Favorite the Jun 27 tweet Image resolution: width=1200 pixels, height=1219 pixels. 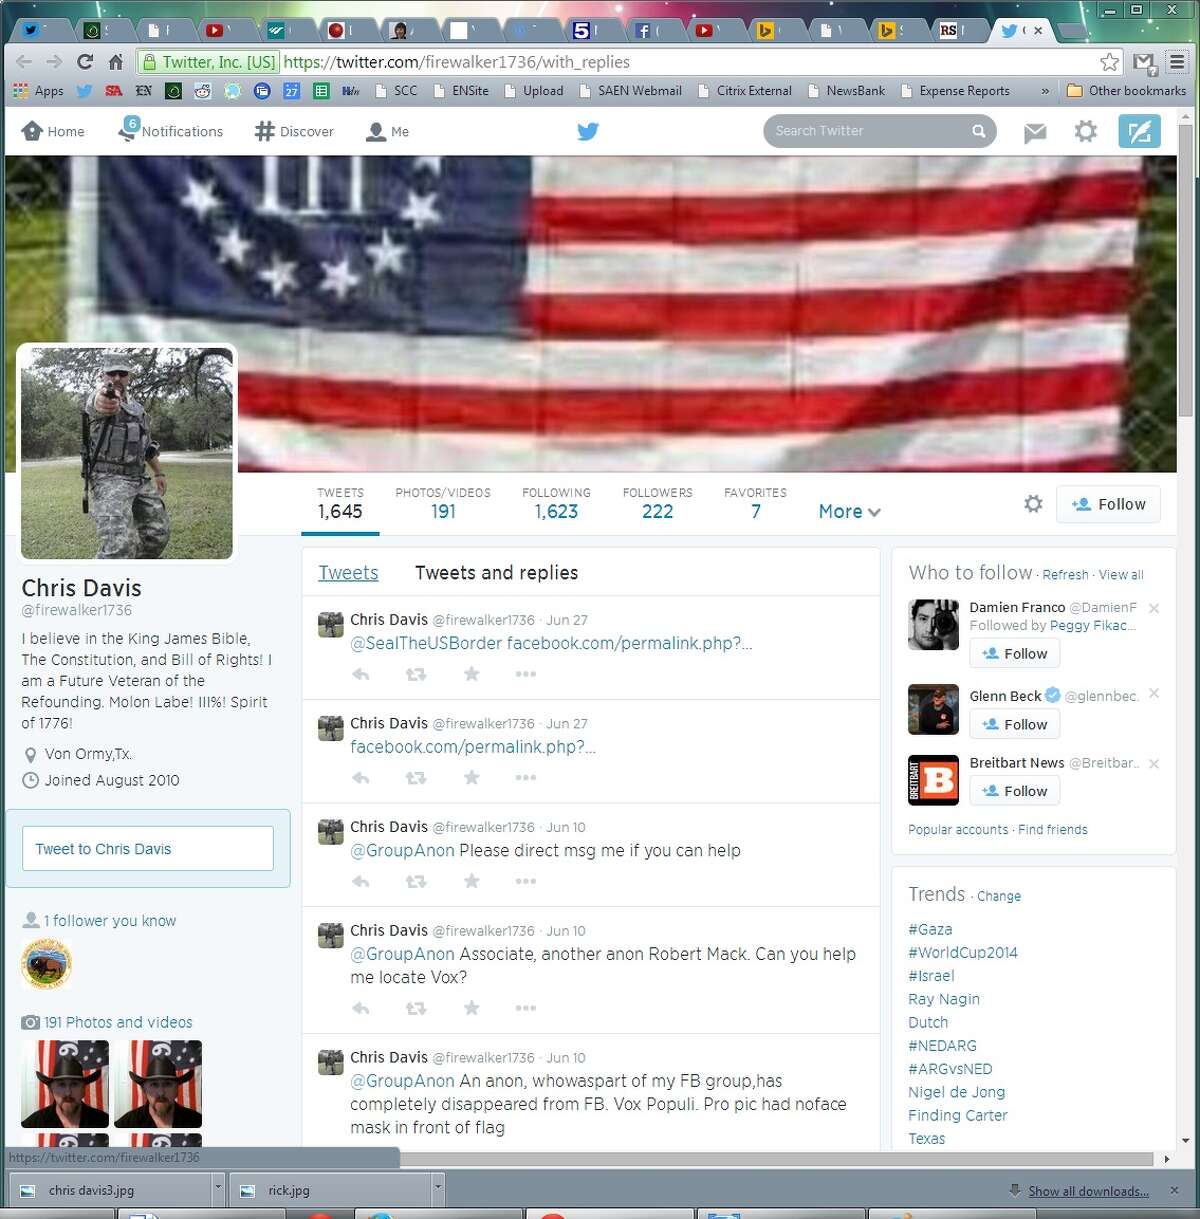[471, 674]
